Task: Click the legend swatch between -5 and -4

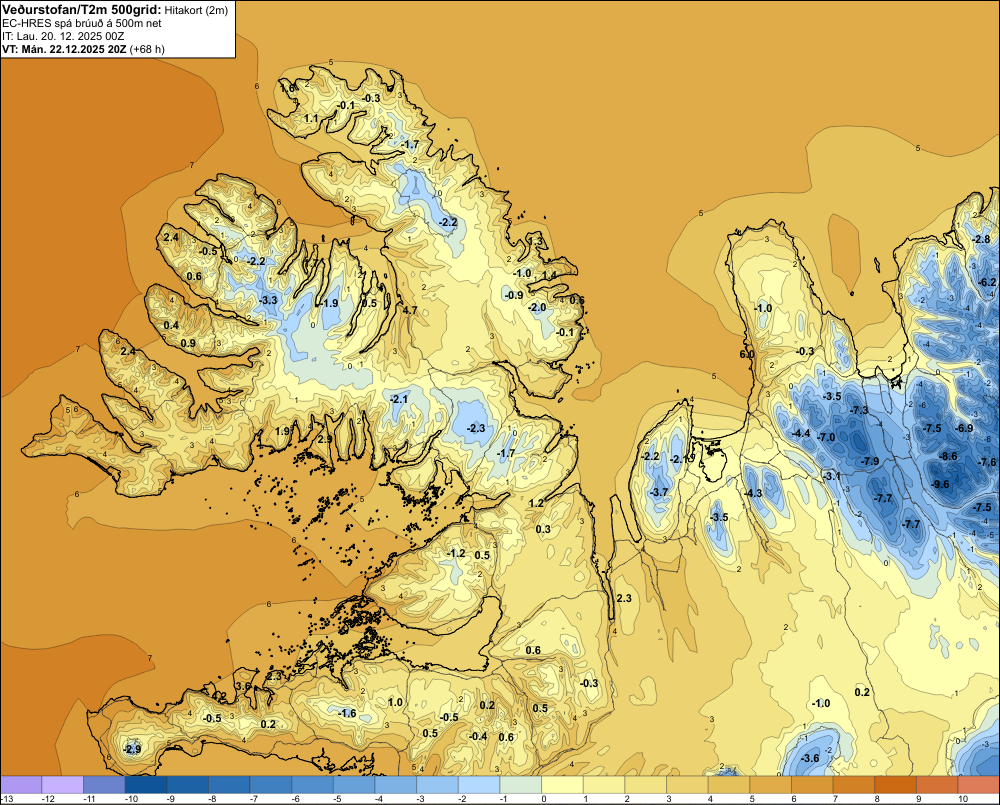Action: 354,785
